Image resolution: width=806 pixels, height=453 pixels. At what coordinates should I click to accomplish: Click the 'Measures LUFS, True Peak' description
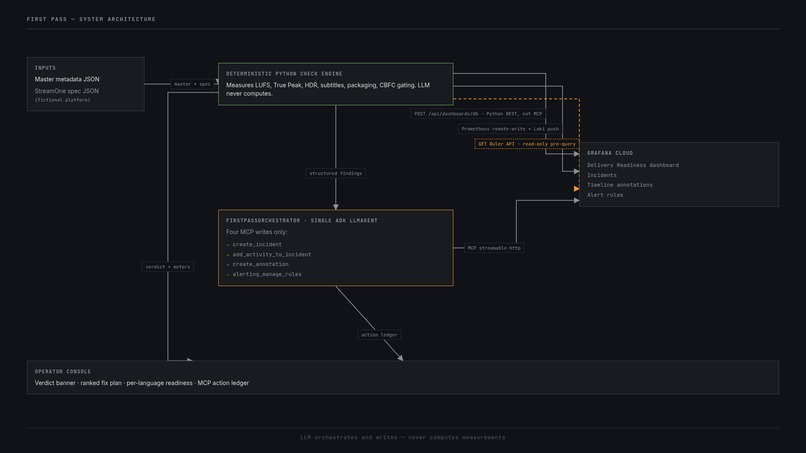pos(328,89)
